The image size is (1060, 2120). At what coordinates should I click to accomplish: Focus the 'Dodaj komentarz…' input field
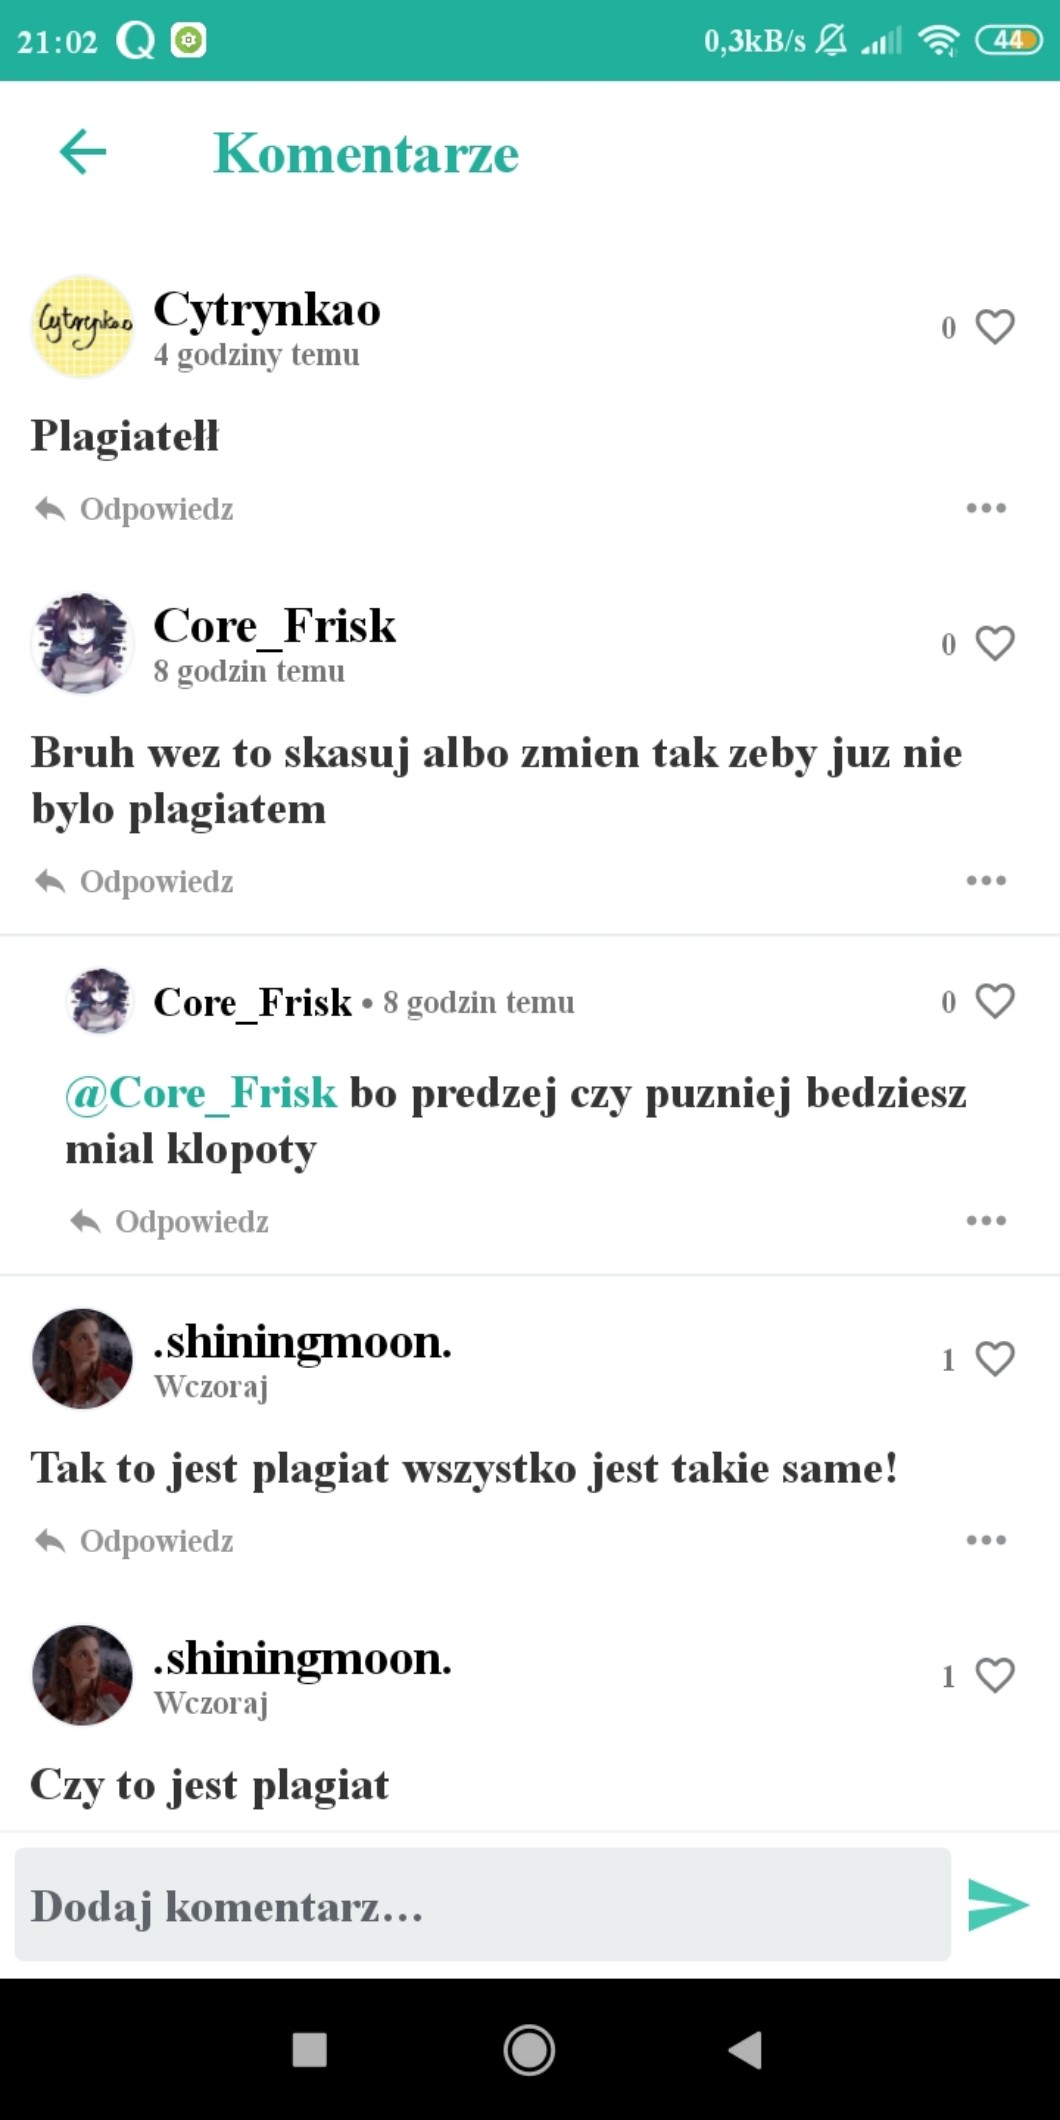tap(482, 1904)
